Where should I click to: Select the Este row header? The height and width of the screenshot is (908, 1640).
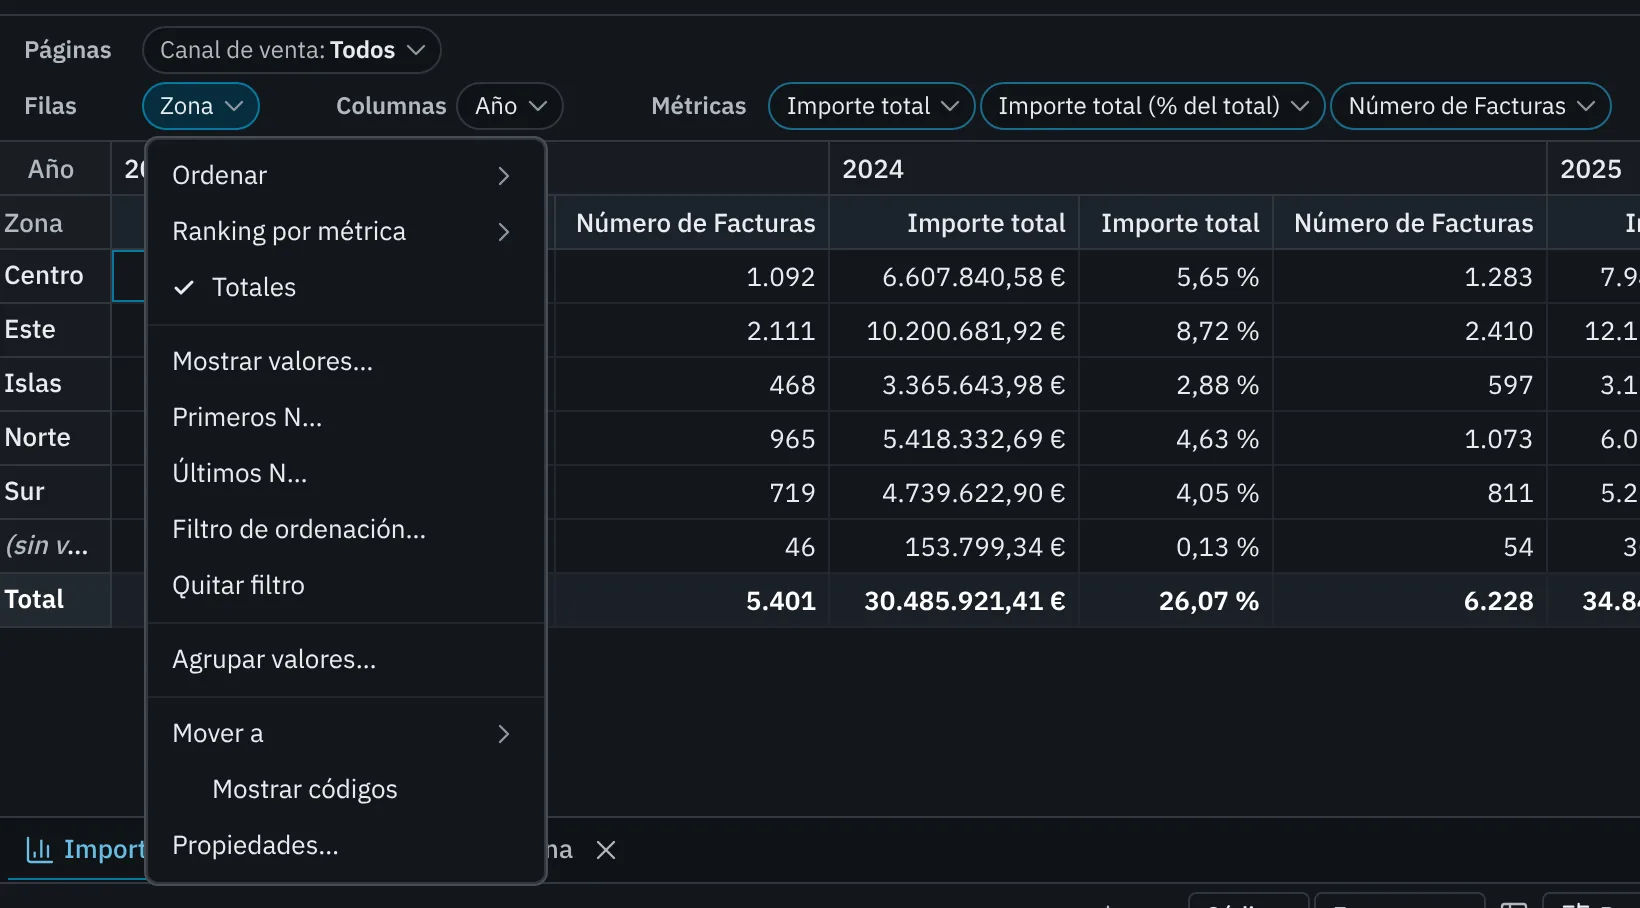[x=55, y=330]
